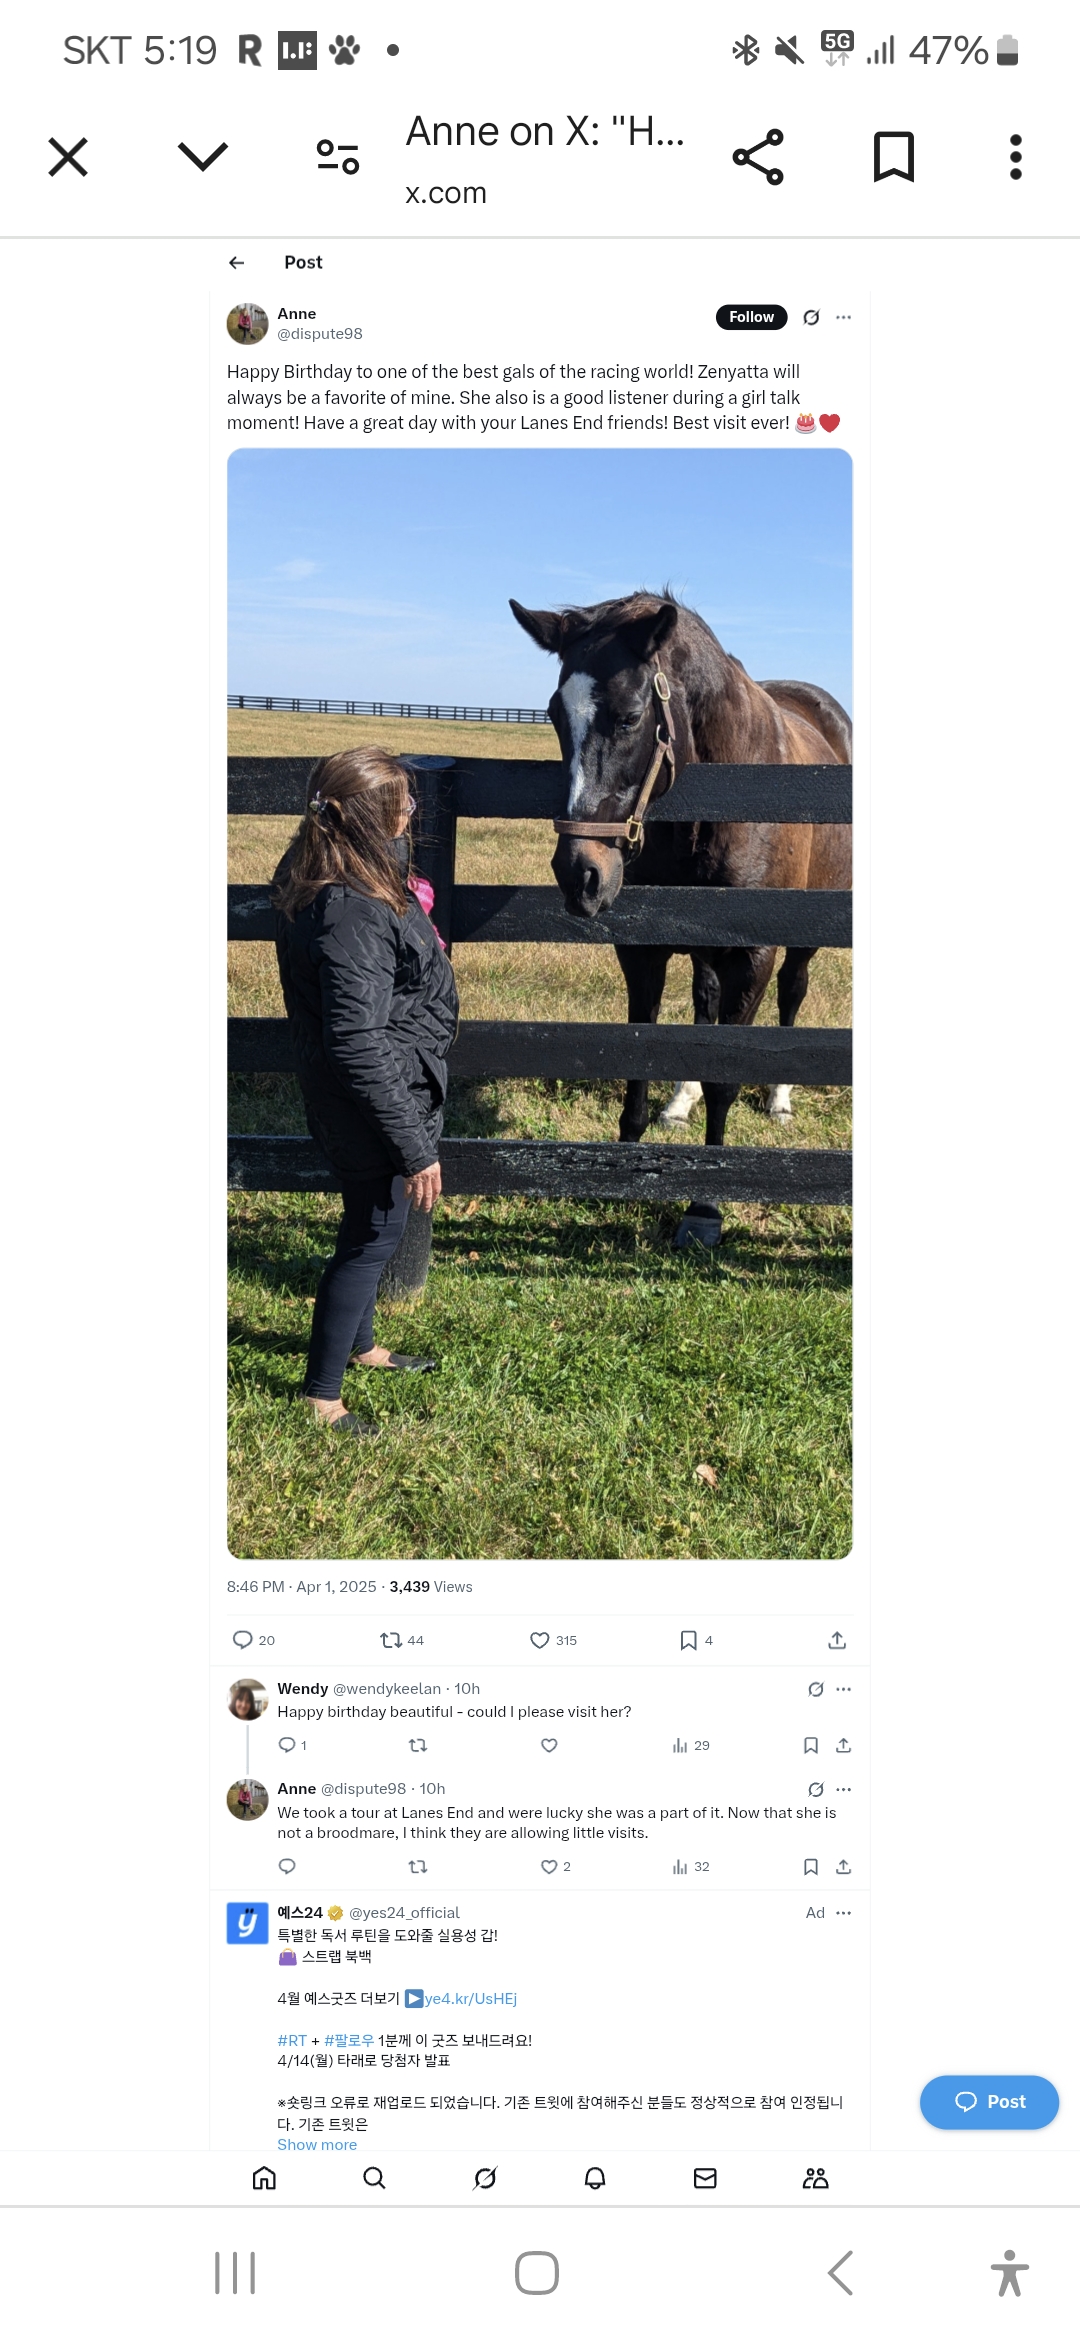Open more options on Anne's post
The width and height of the screenshot is (1080, 2340).
(x=844, y=317)
